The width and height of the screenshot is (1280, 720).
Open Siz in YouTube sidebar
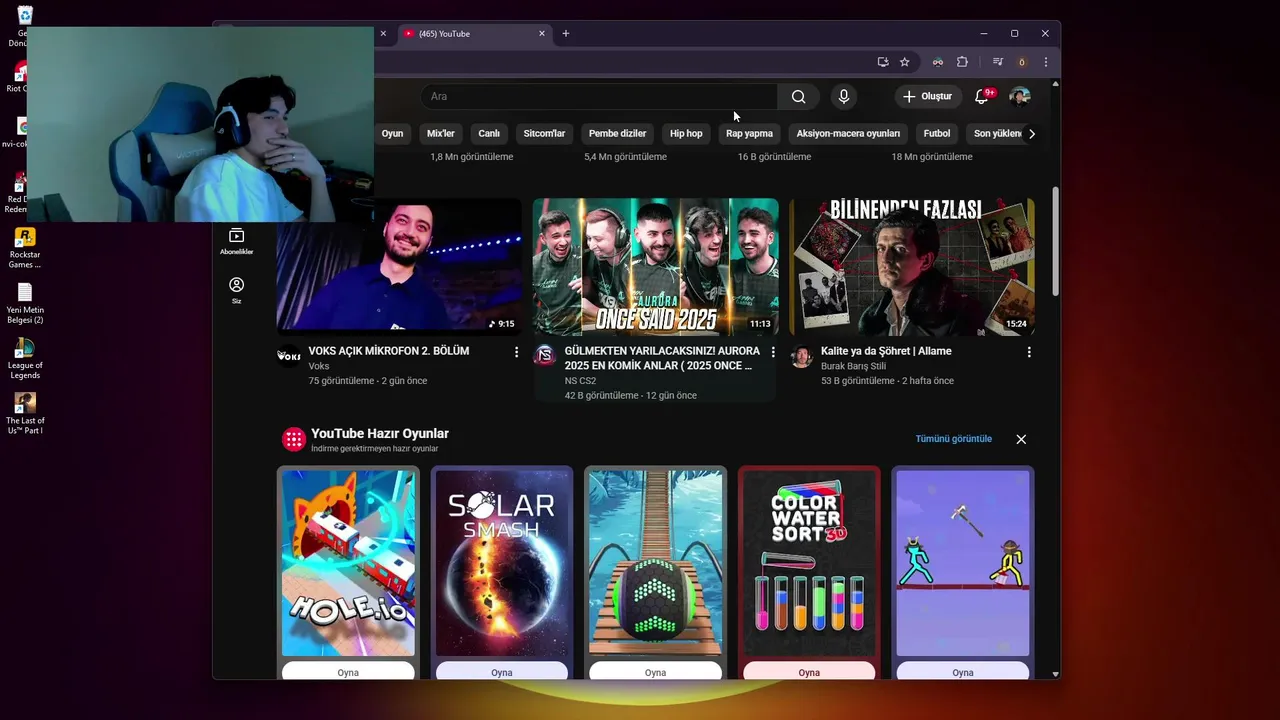(236, 290)
